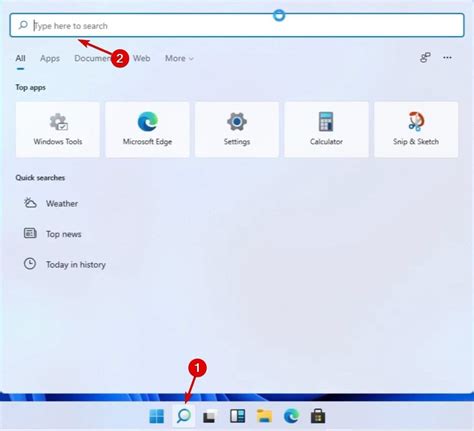Screen dimensions: 474x431
Task: Open Microsoft Store on taskbar
Action: coord(318,416)
